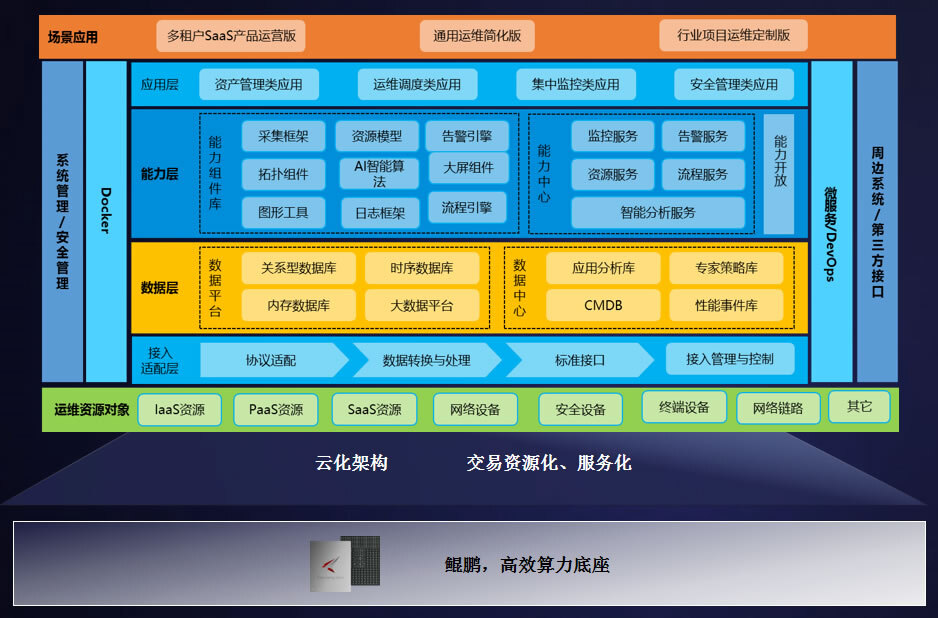The height and width of the screenshot is (618, 938).
Task: Select the 智能分析服务 box
Action: tap(658, 212)
